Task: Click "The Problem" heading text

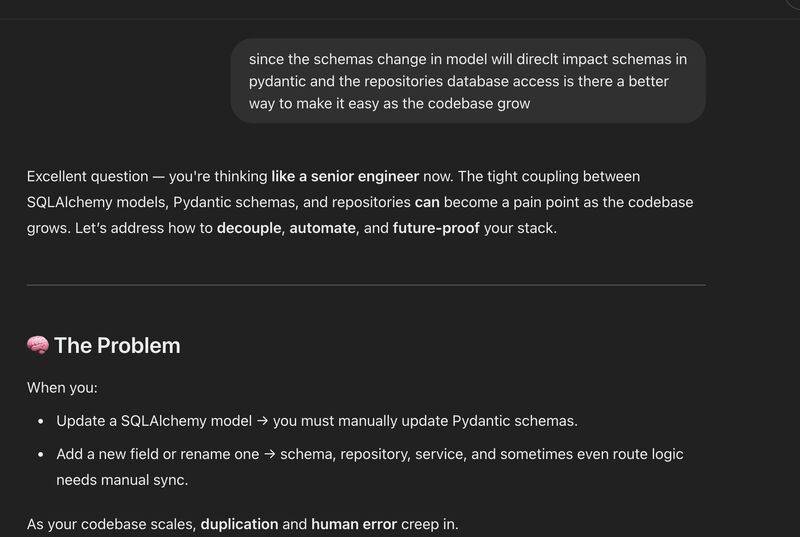Action: (x=117, y=345)
